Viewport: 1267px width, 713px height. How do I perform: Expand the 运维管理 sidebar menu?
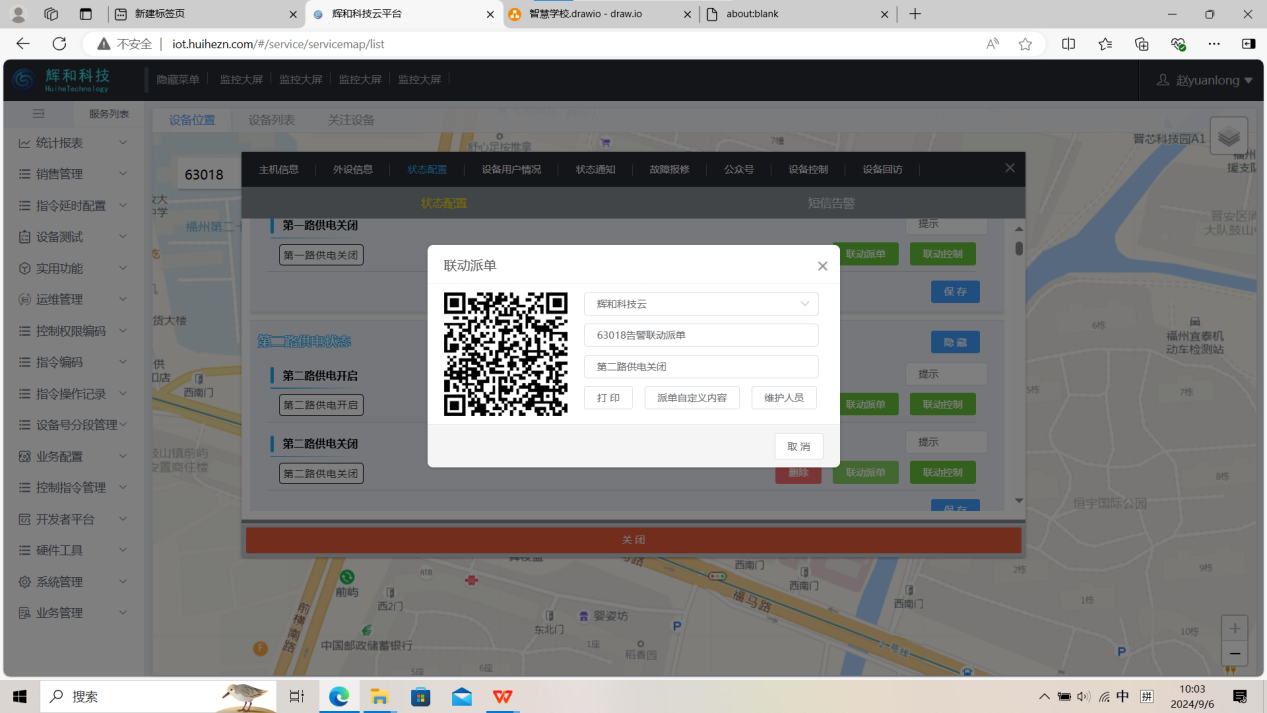pyautogui.click(x=73, y=299)
